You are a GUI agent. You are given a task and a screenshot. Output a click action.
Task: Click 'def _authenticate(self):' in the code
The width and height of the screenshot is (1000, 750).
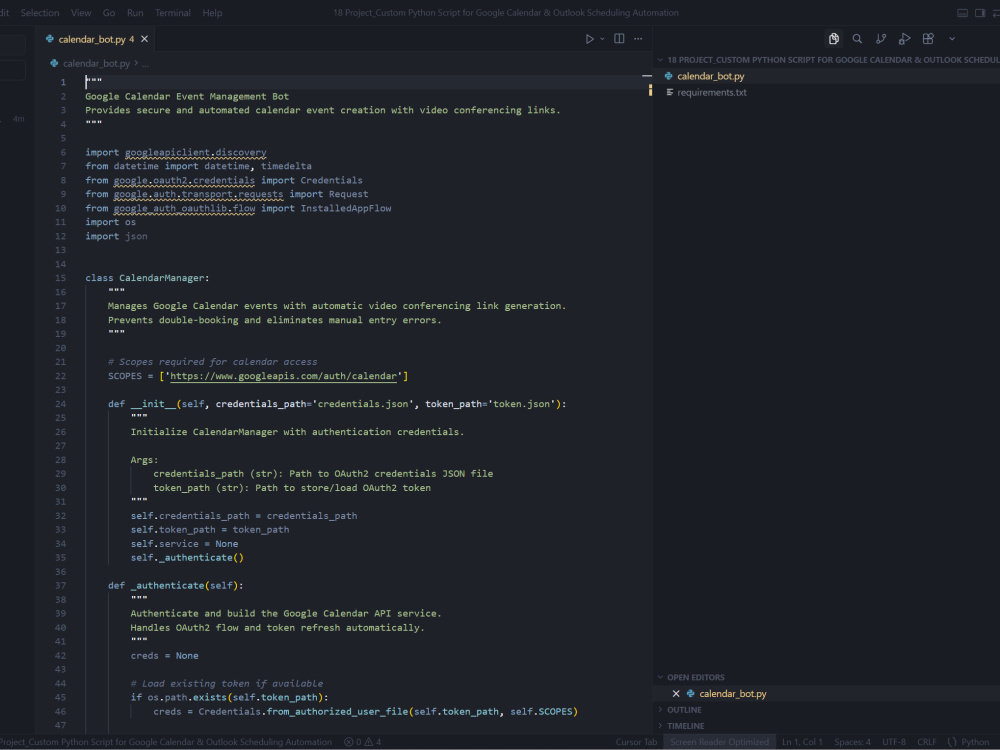(175, 585)
